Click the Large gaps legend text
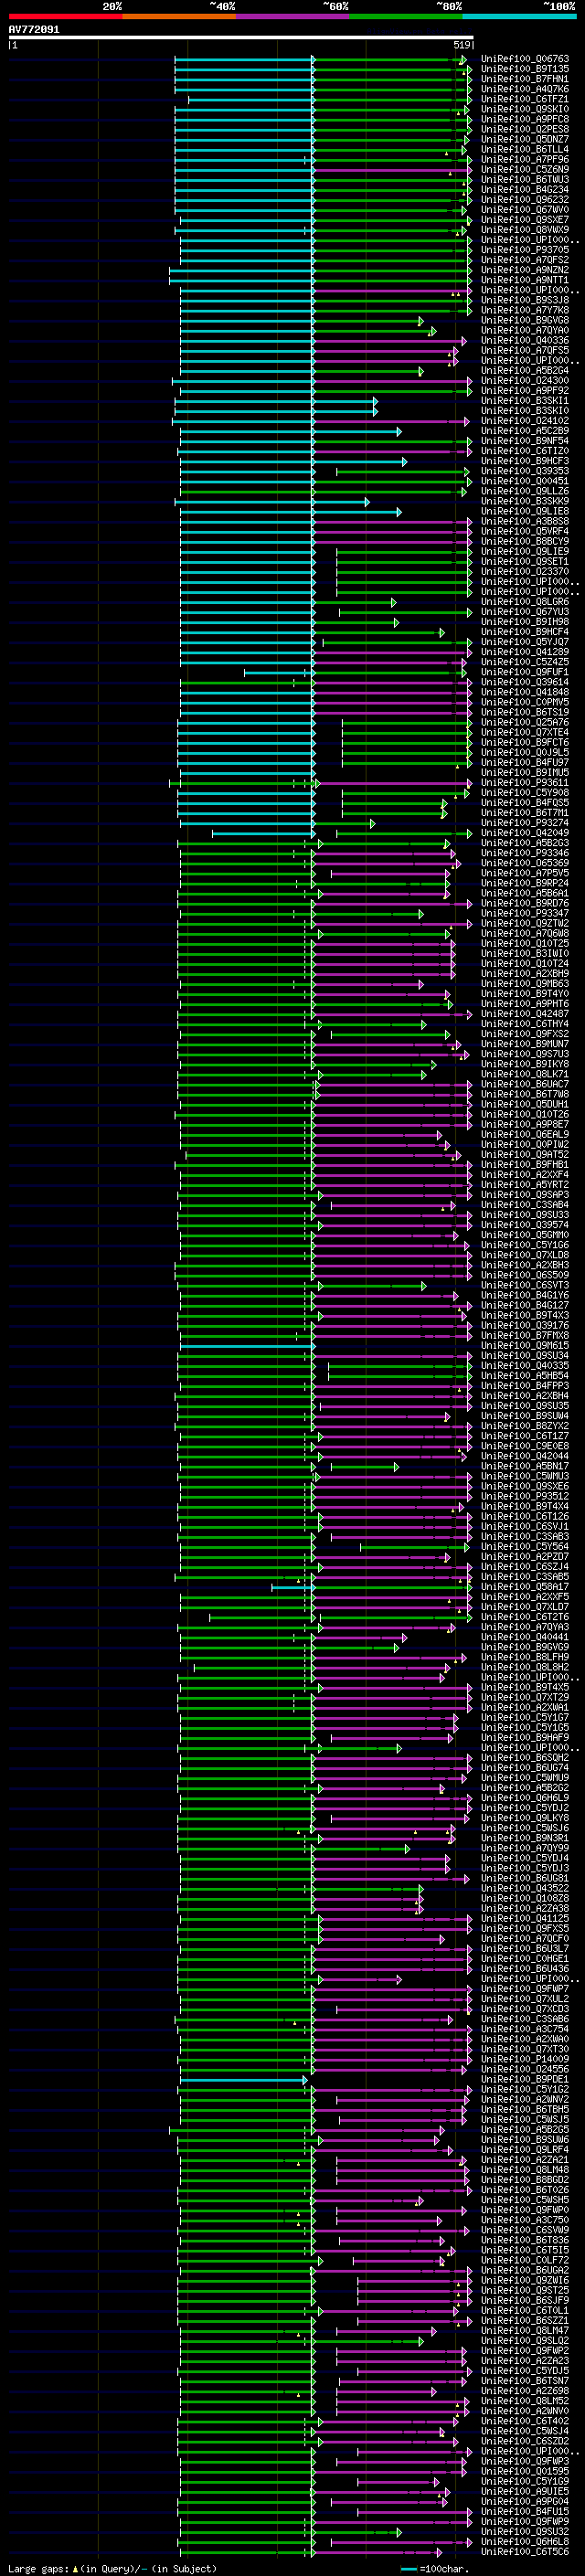This screenshot has height=2576, width=585. pos(39,2568)
